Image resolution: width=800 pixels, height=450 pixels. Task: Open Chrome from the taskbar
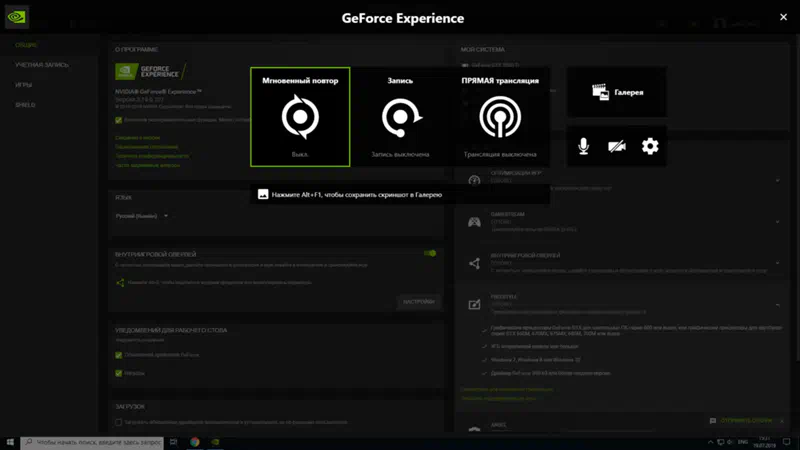click(194, 442)
